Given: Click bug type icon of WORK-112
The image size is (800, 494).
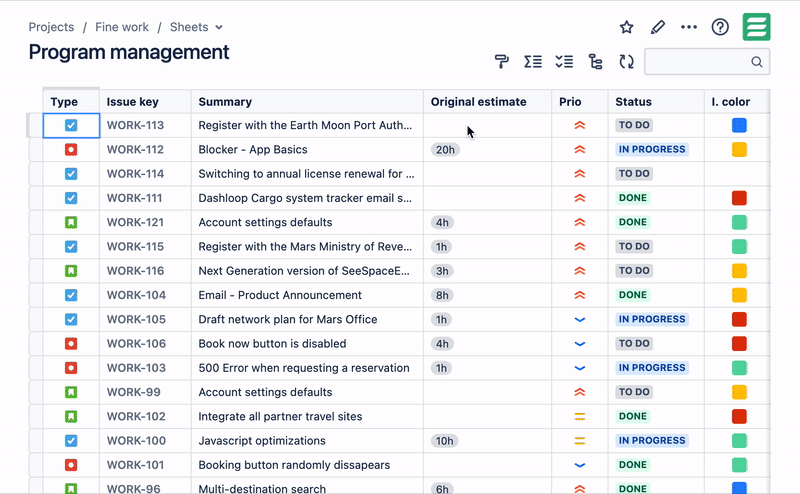Looking at the screenshot, I should tap(71, 150).
